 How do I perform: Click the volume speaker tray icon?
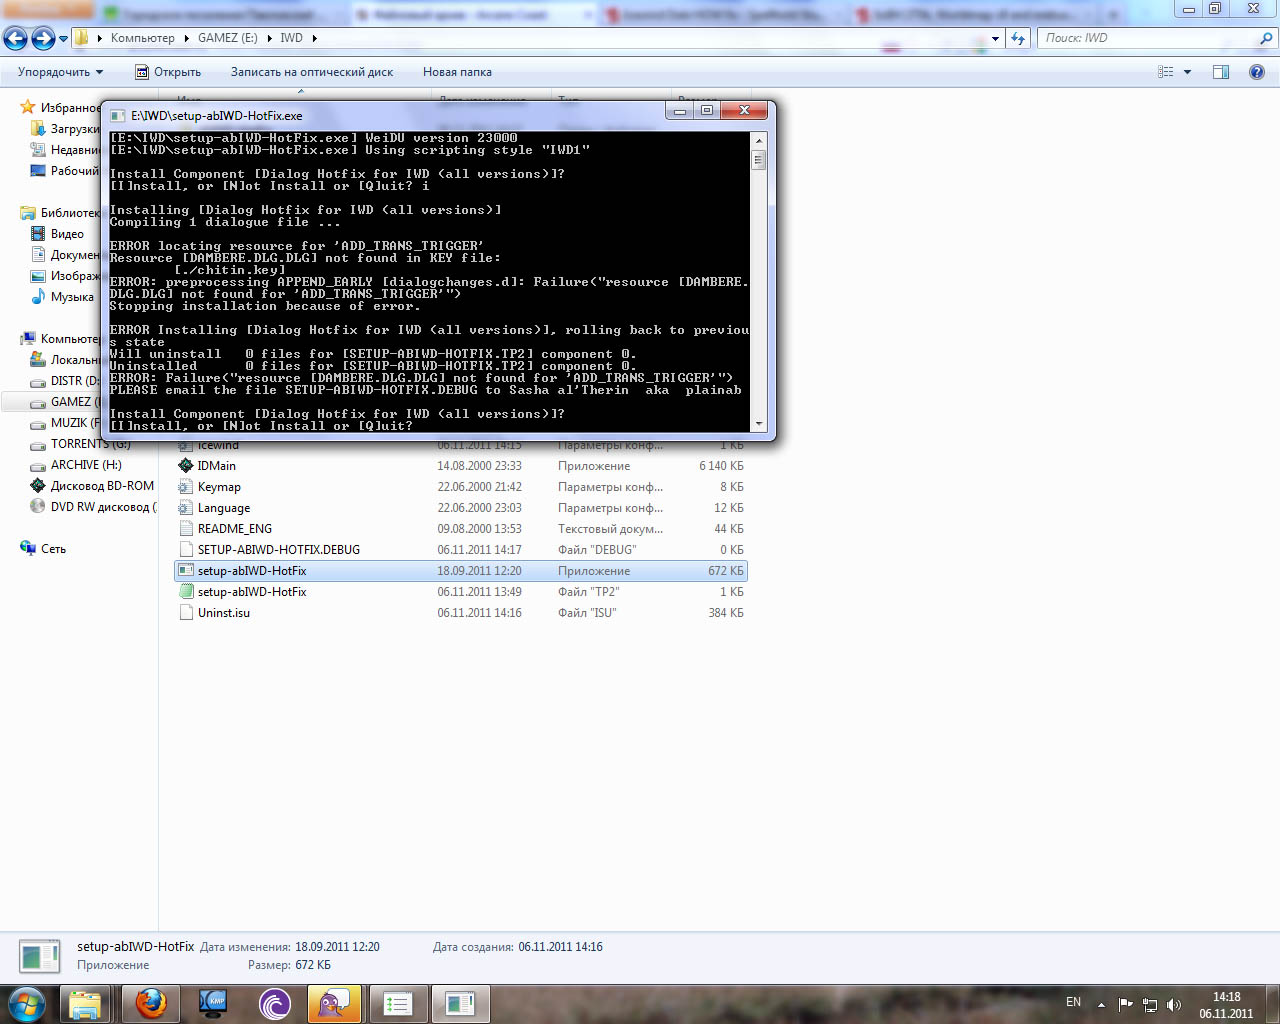click(x=1174, y=1004)
